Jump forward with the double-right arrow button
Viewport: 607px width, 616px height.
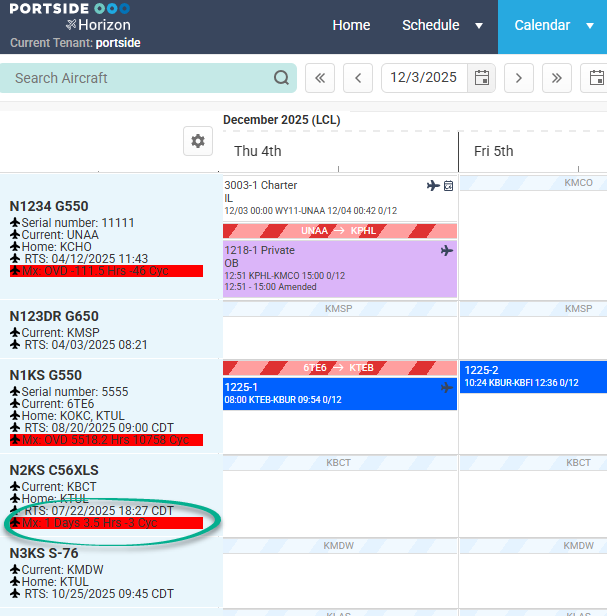pos(557,78)
